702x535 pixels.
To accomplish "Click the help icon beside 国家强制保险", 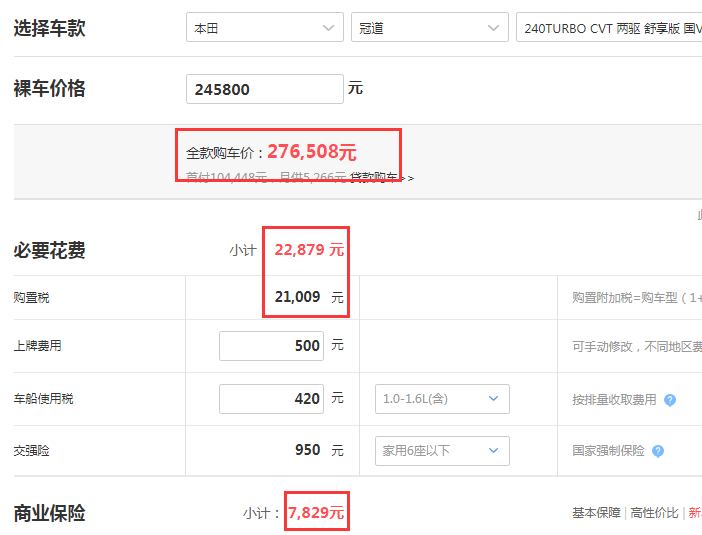I will (x=658, y=451).
